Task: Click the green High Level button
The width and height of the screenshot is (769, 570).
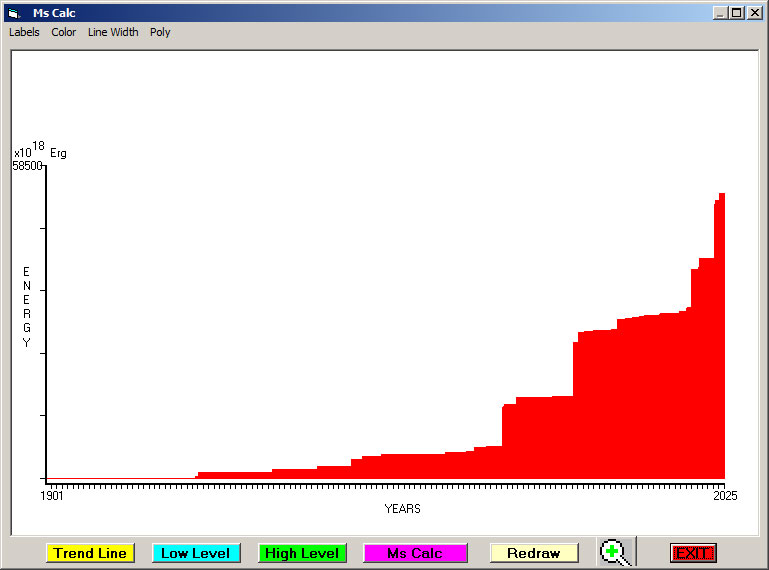Action: pyautogui.click(x=302, y=553)
